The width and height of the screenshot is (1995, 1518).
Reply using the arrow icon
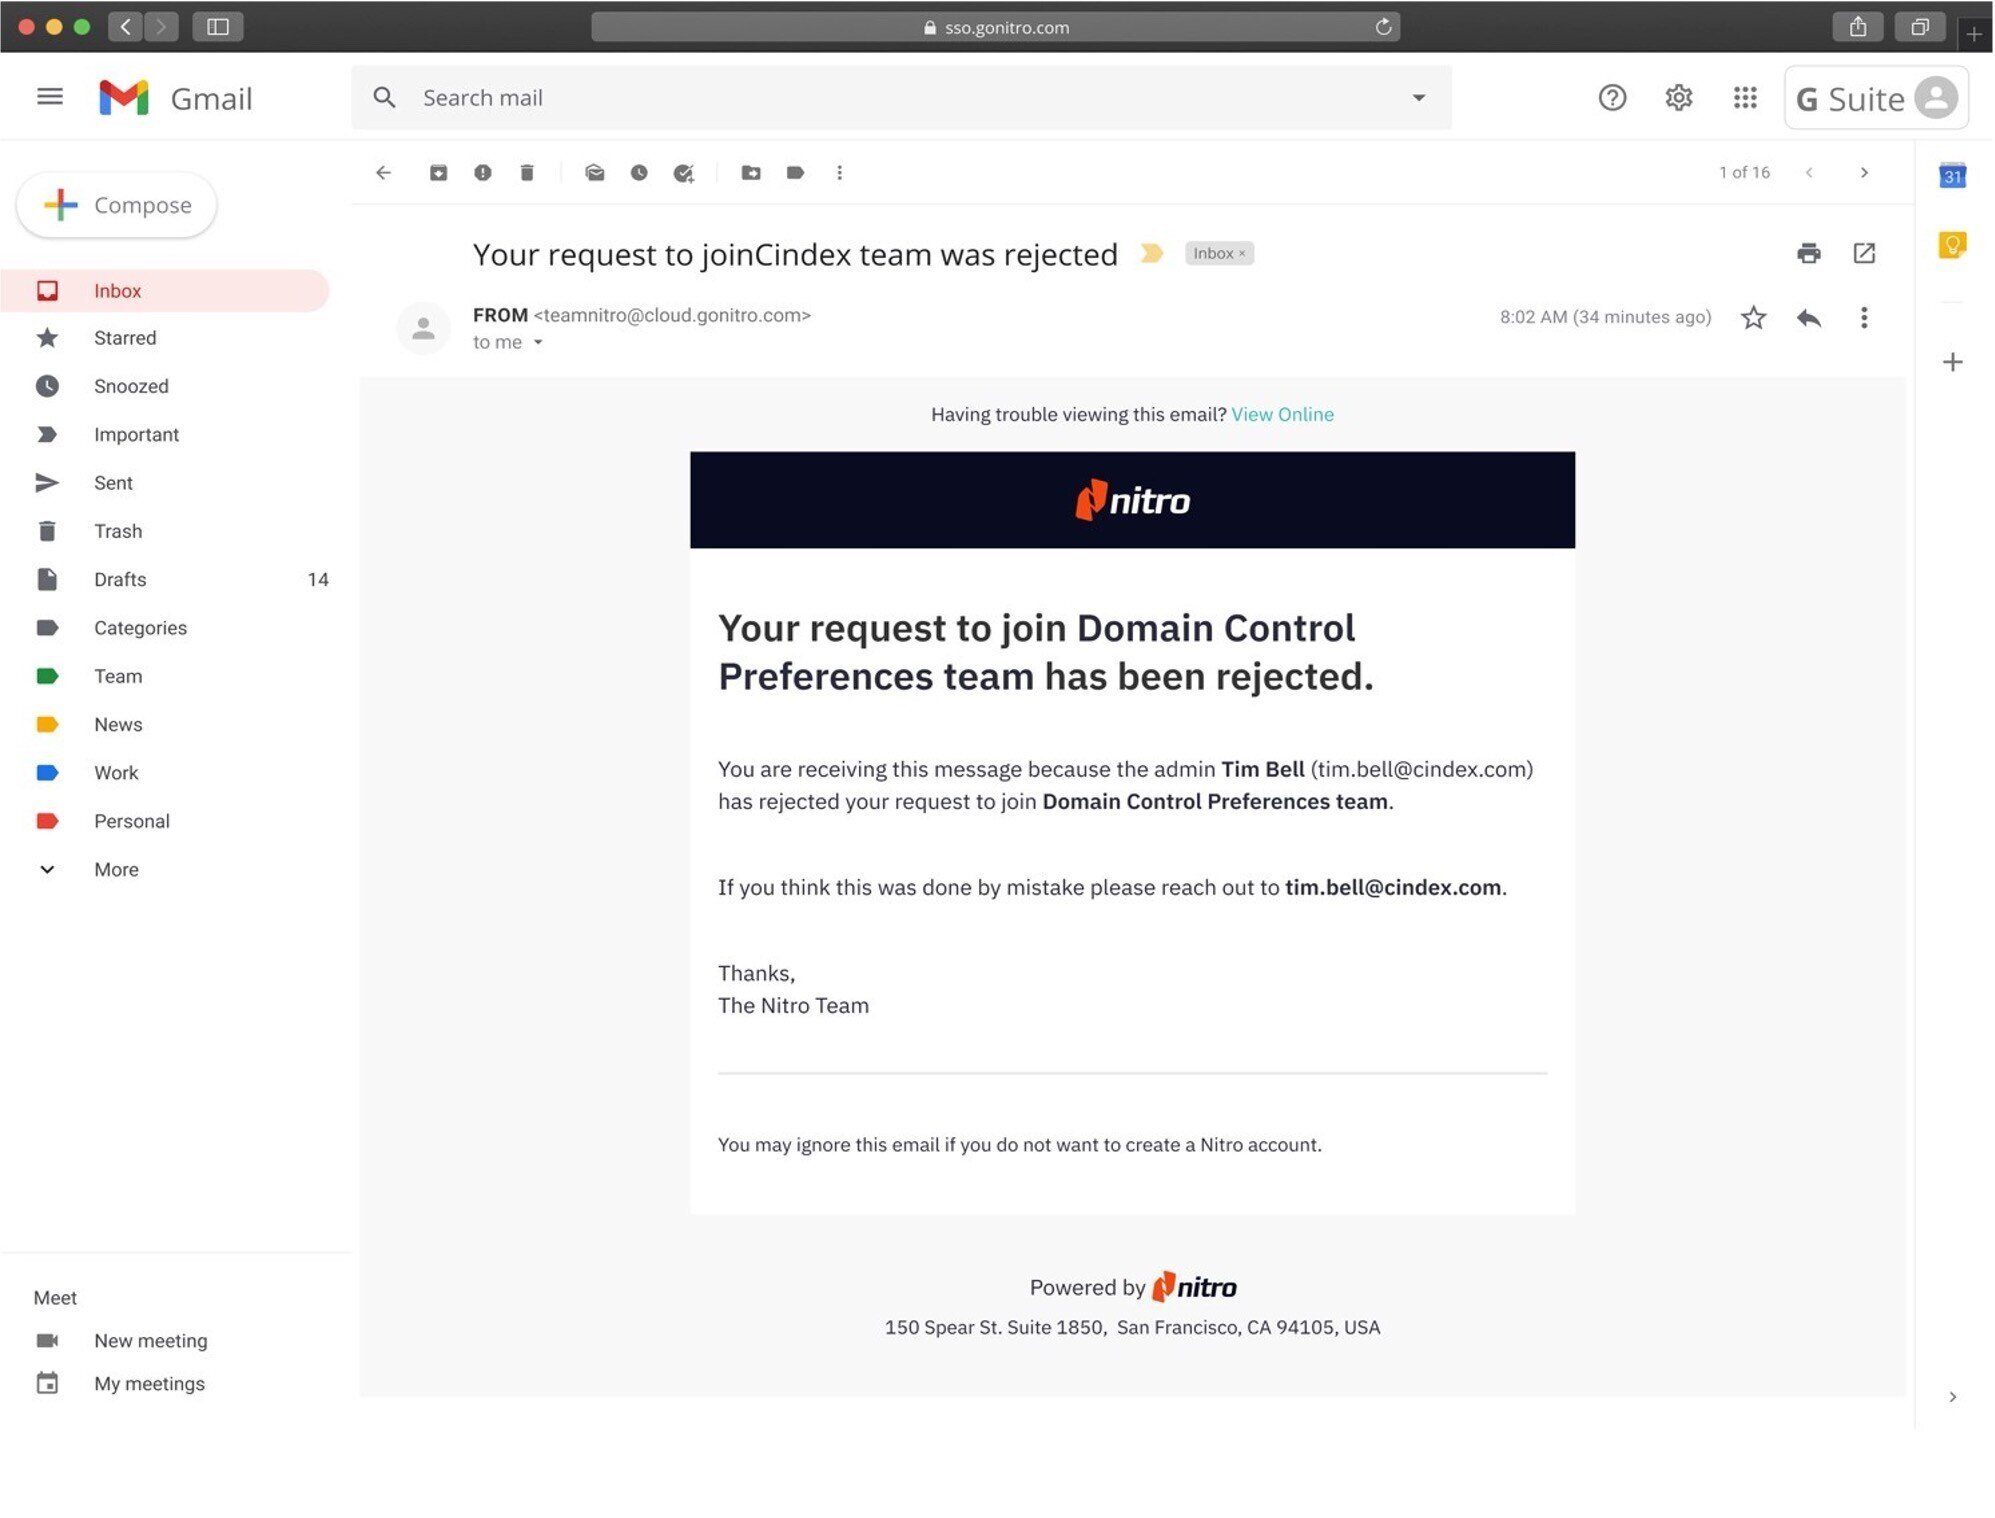tap(1808, 318)
